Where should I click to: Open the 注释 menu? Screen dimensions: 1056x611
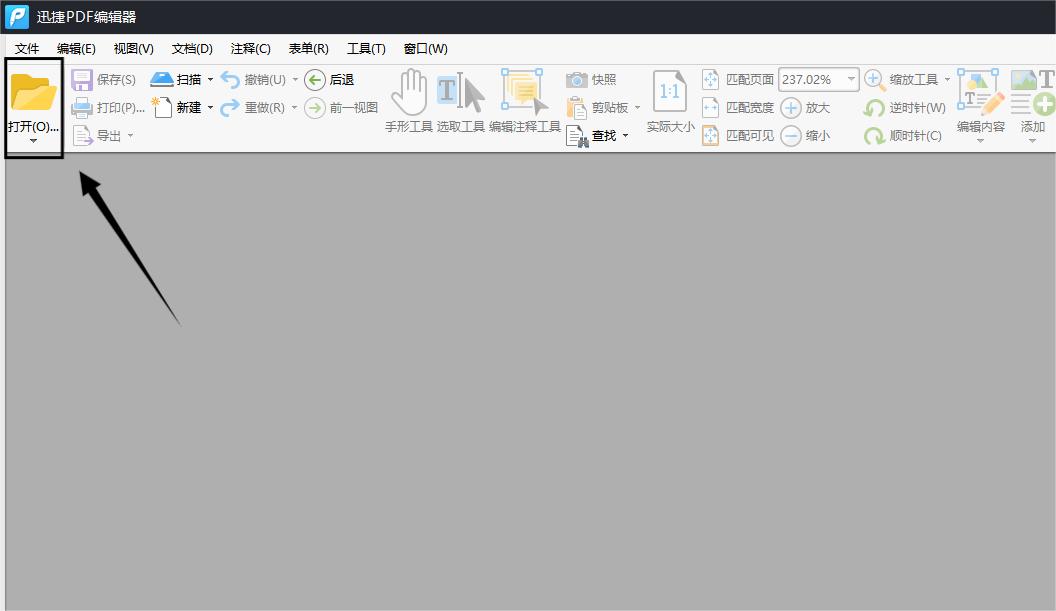250,48
